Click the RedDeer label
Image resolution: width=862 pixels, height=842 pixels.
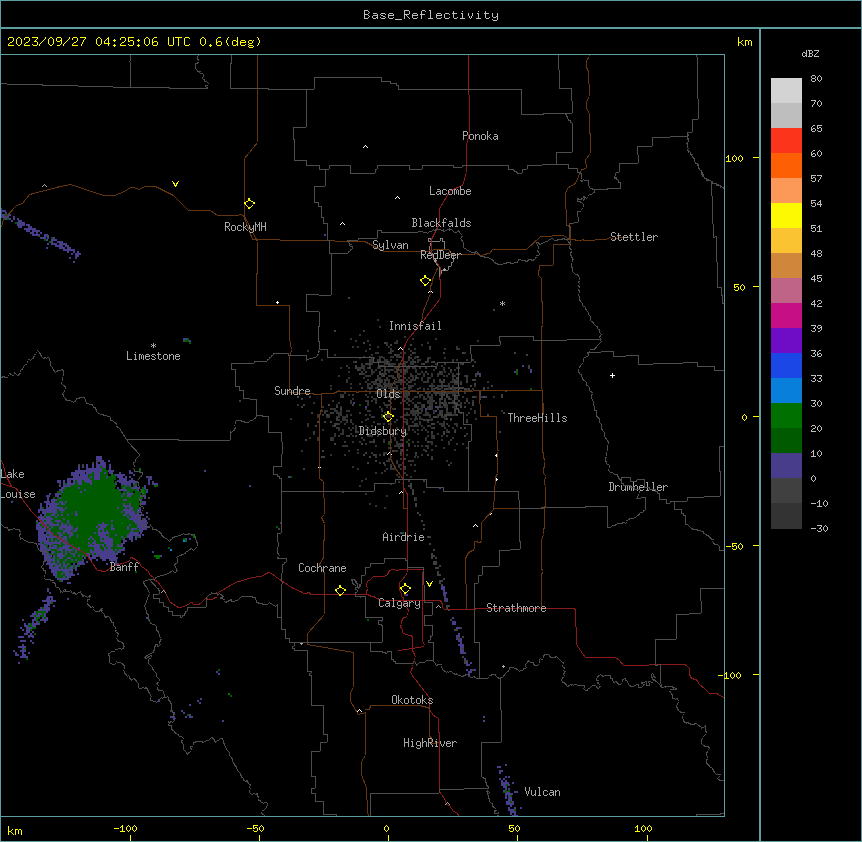point(441,255)
